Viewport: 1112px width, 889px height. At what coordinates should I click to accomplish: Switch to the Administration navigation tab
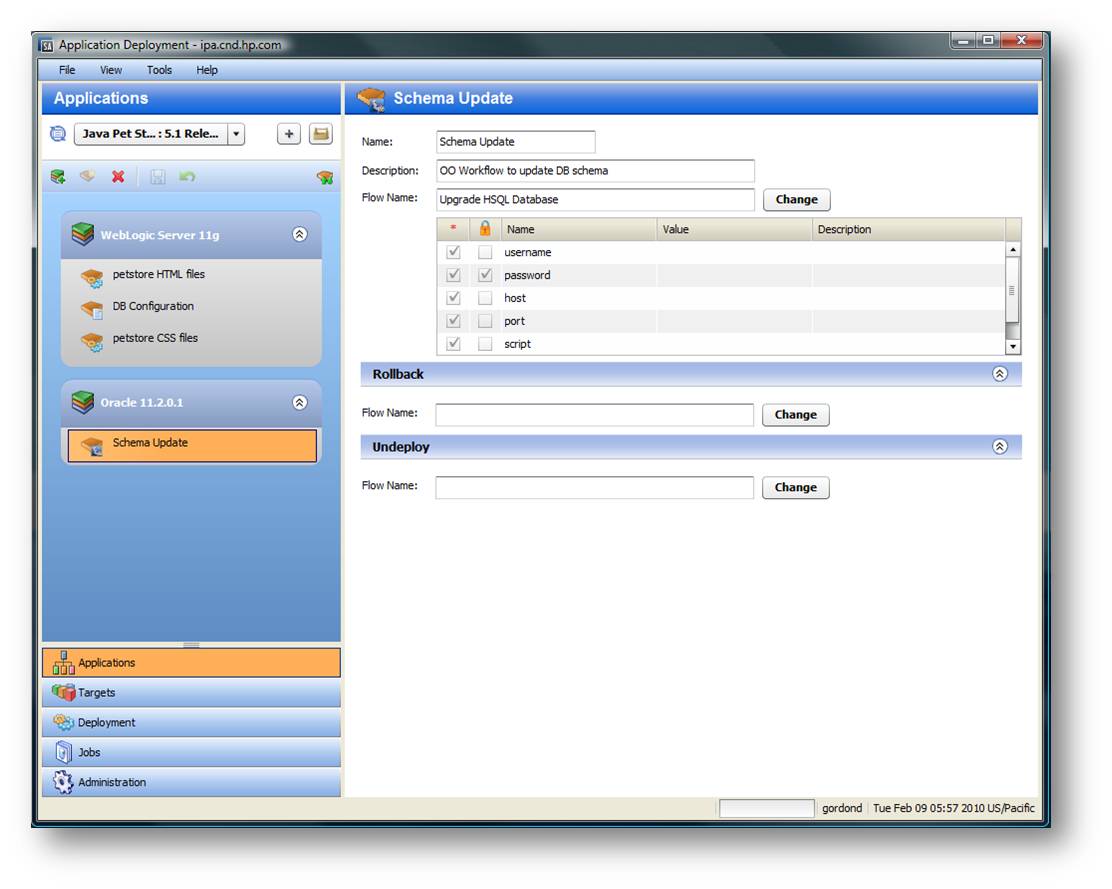pyautogui.click(x=191, y=782)
